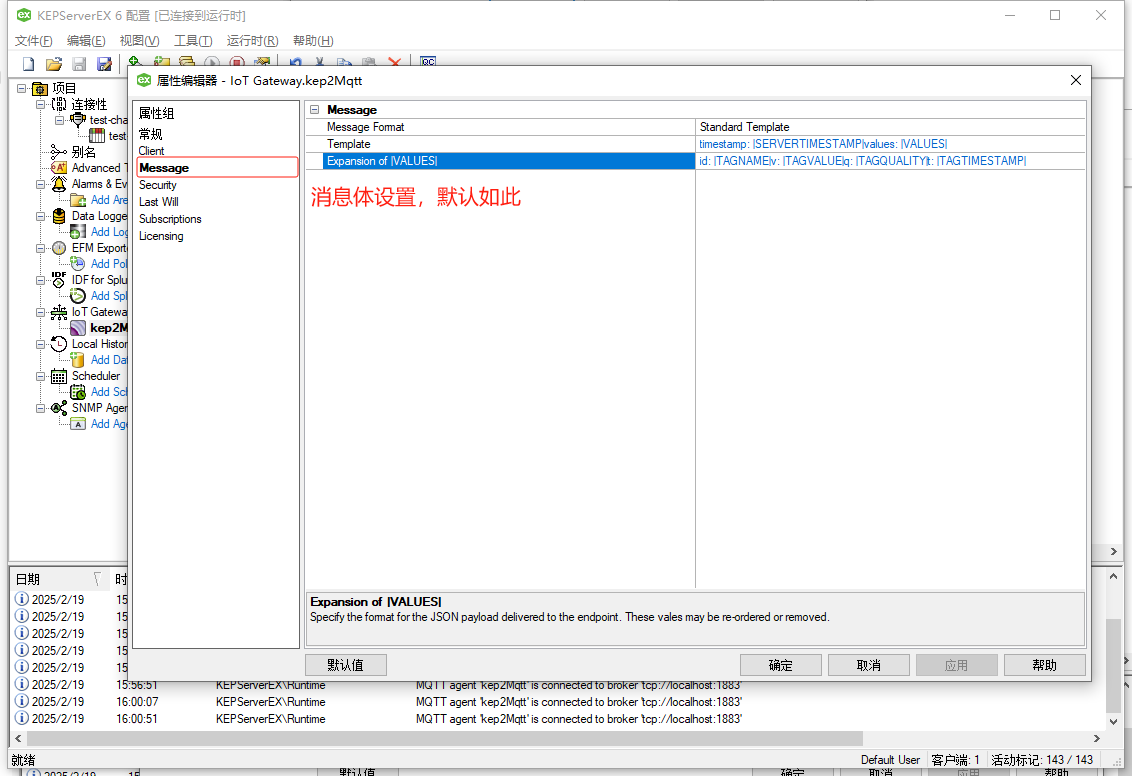Screen dimensions: 1132x776
Task: Collapse the Data Logger node
Action: tap(40, 216)
